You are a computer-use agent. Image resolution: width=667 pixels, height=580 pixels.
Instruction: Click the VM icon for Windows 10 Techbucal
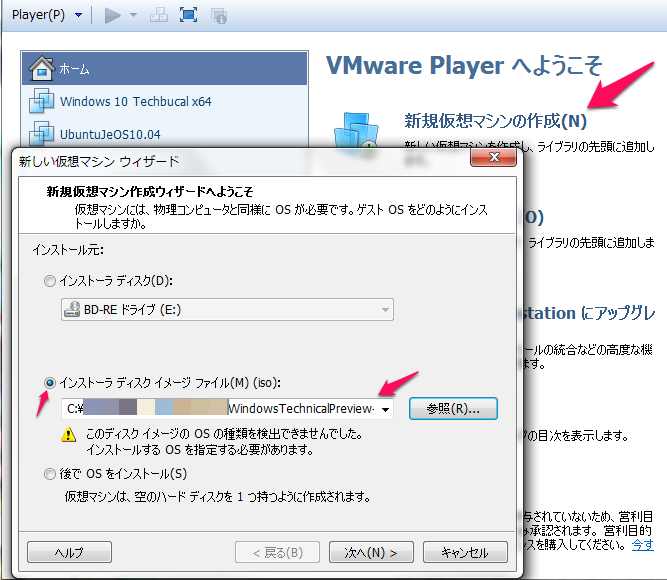(x=41, y=101)
